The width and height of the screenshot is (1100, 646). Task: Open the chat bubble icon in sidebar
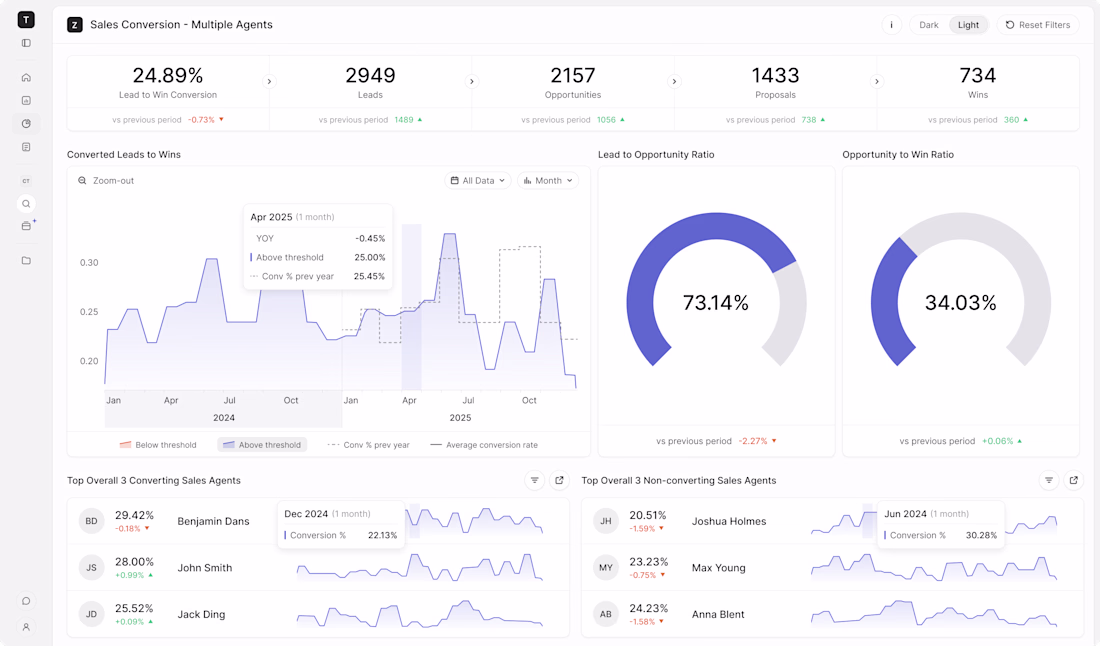pyautogui.click(x=26, y=601)
